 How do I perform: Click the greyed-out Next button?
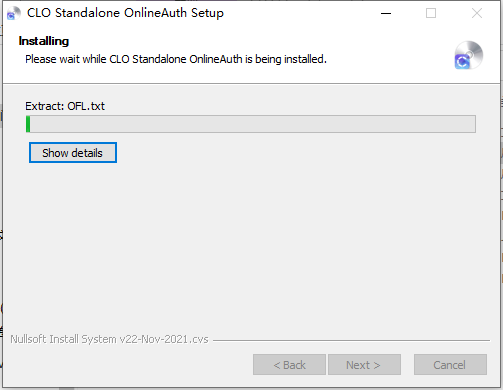(x=364, y=365)
